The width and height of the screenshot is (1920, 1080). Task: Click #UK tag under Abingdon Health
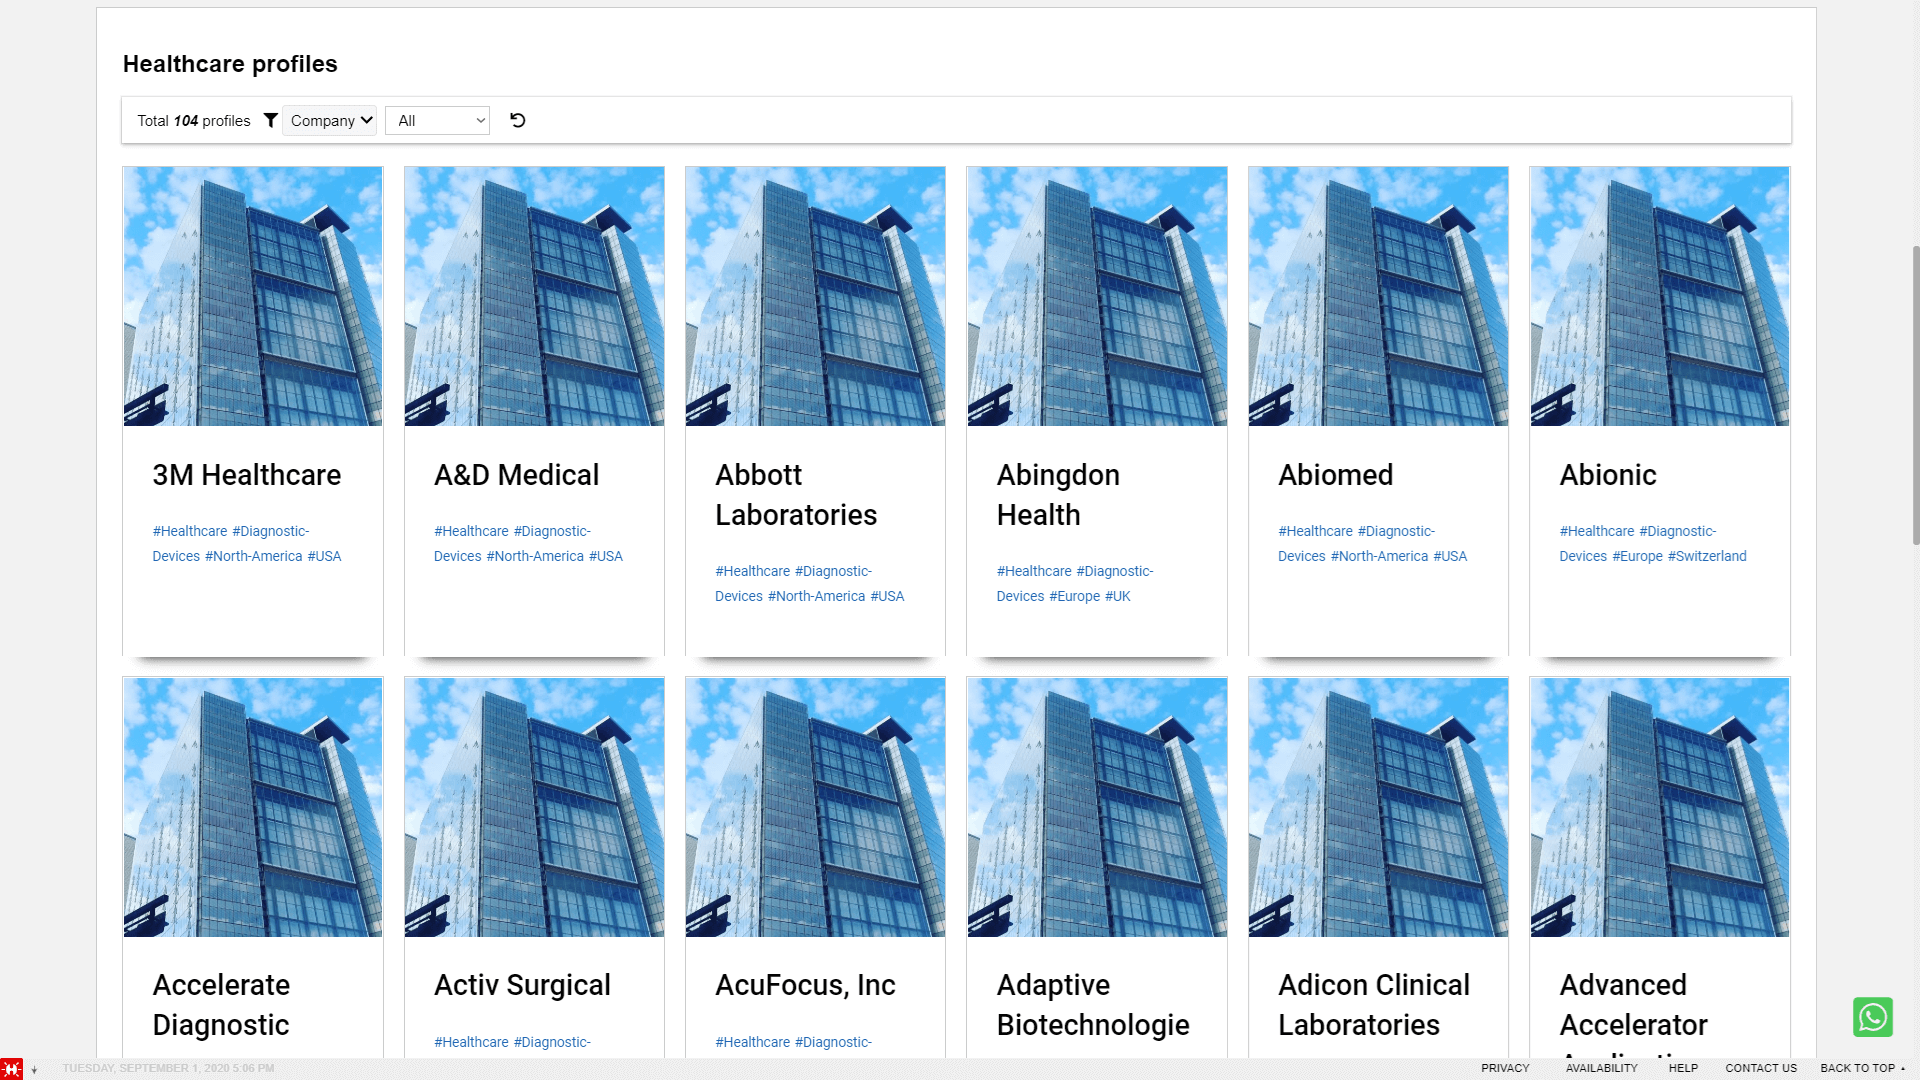1117,596
